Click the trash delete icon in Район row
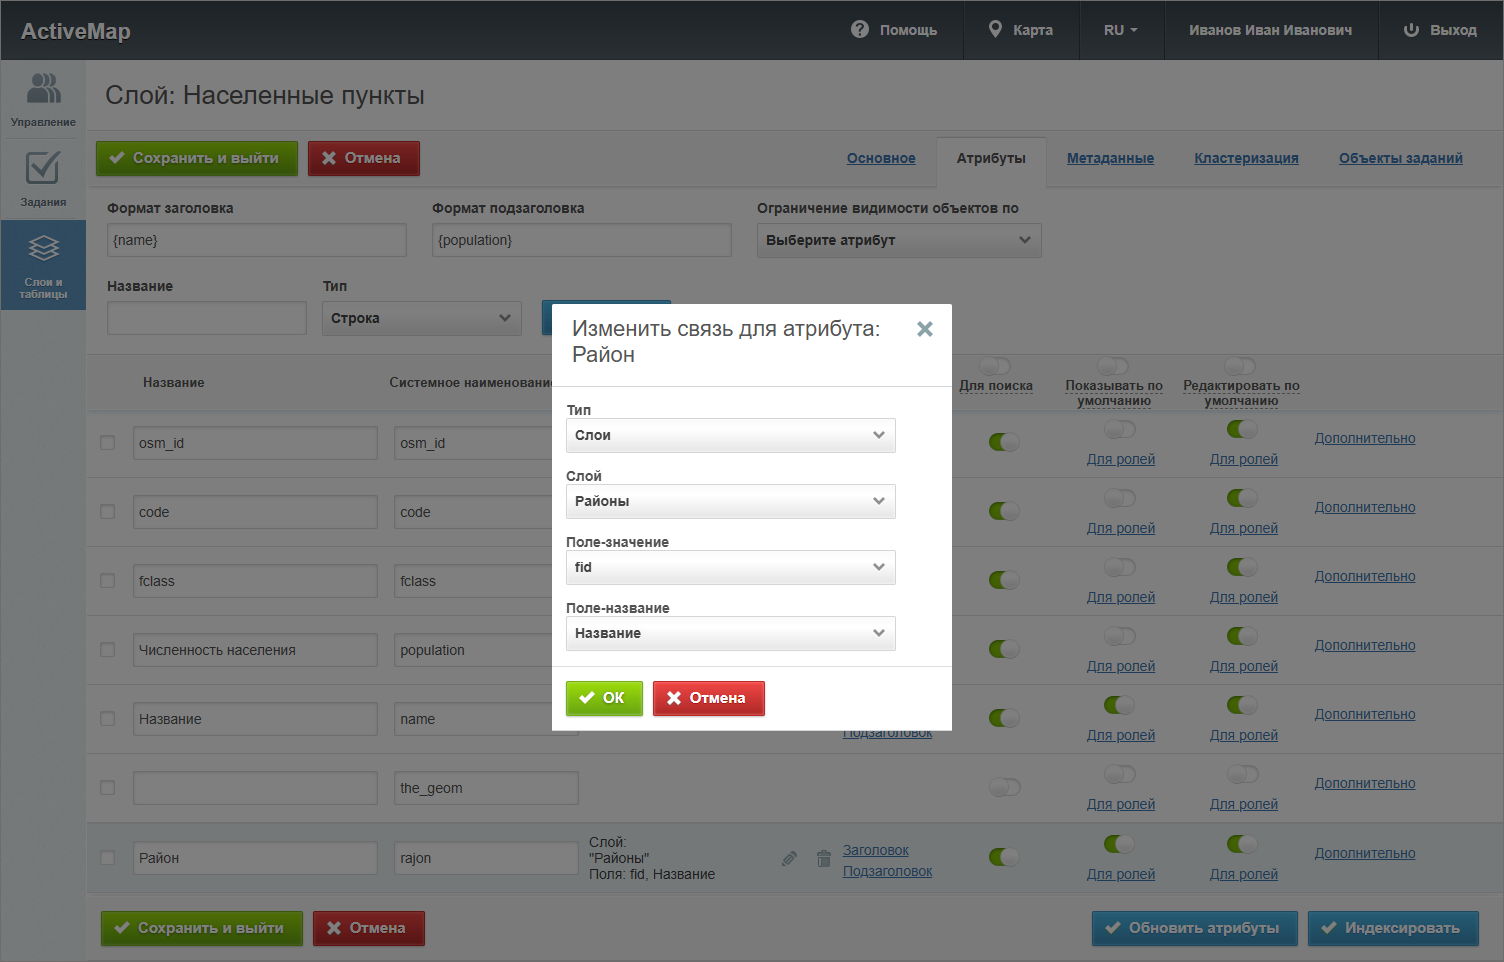 [x=823, y=858]
